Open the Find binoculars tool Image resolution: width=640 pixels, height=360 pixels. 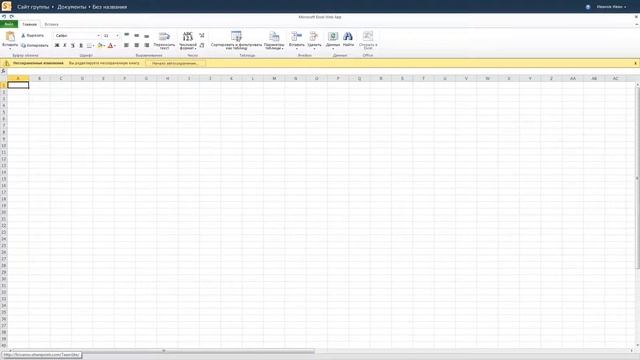(348, 39)
